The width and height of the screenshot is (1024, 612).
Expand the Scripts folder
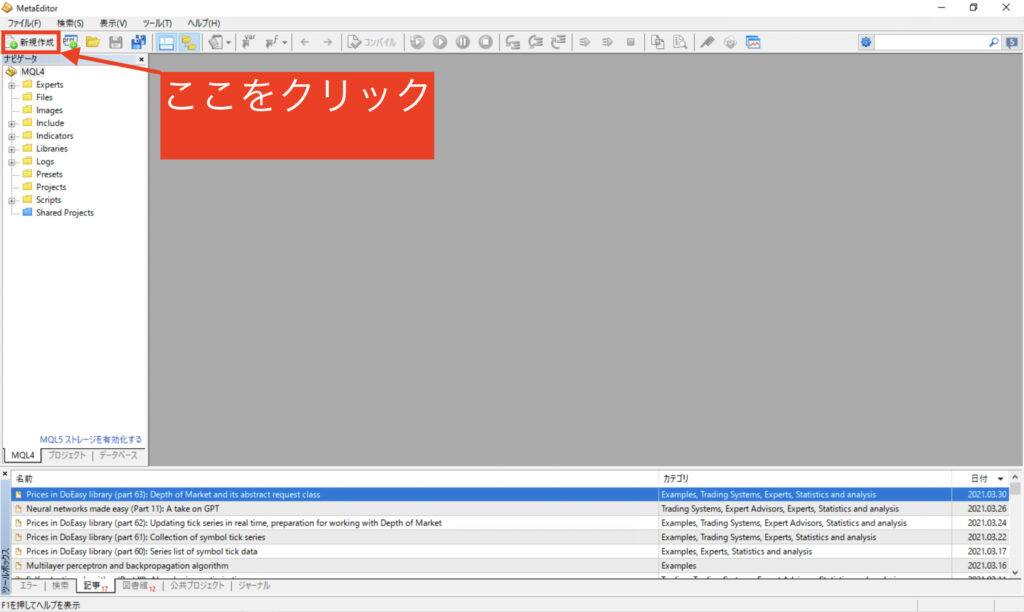[x=12, y=201]
